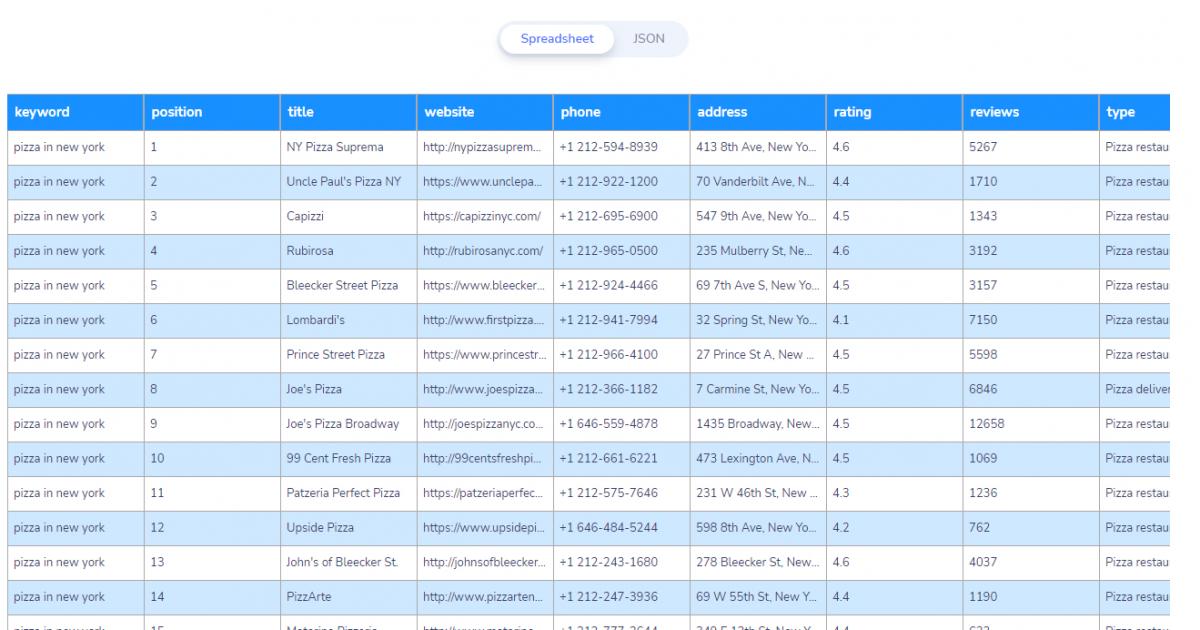Switch to the Spreadsheet view tab
The width and height of the screenshot is (1200, 630).
click(557, 39)
